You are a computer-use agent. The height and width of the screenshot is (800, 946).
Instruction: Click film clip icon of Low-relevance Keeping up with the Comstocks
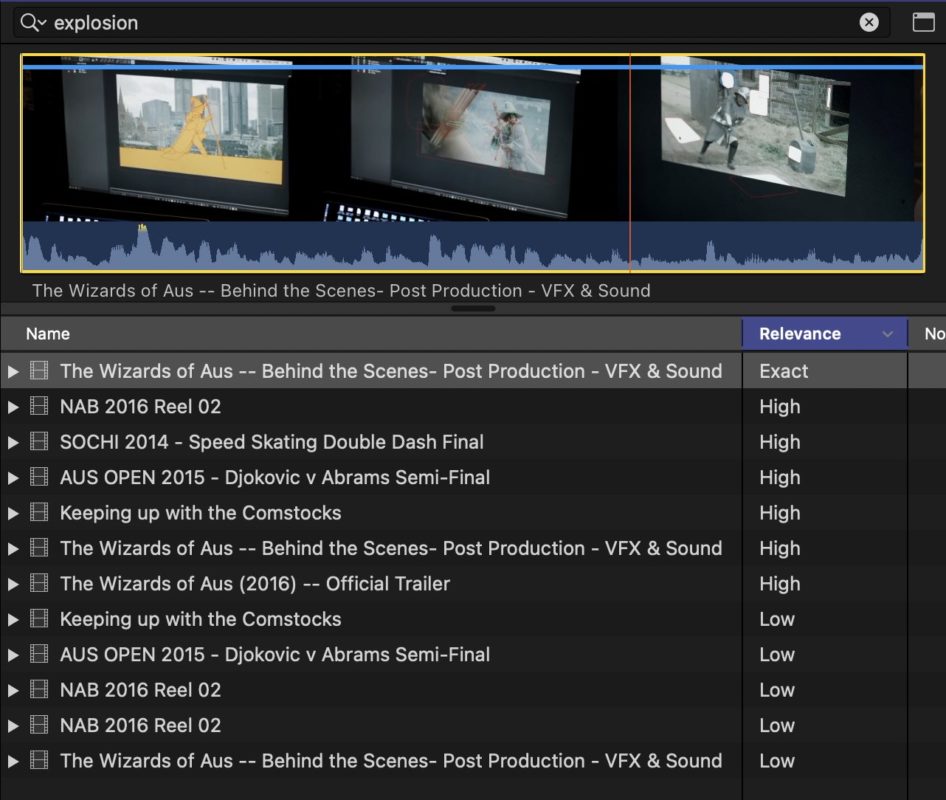[39, 618]
